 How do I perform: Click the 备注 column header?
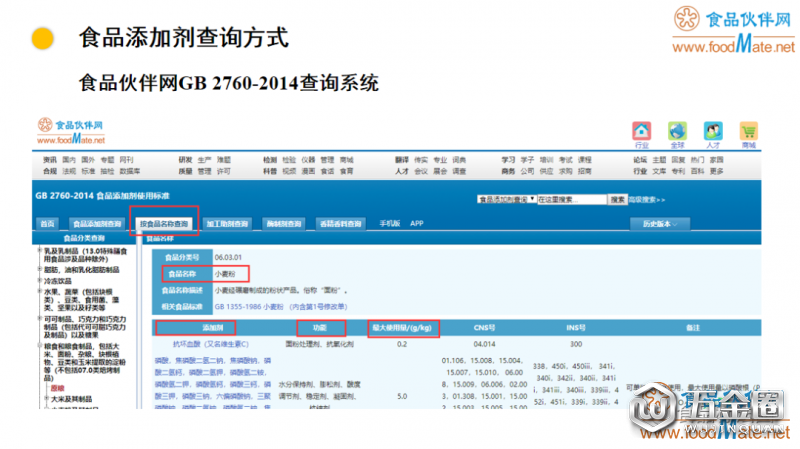(x=693, y=328)
